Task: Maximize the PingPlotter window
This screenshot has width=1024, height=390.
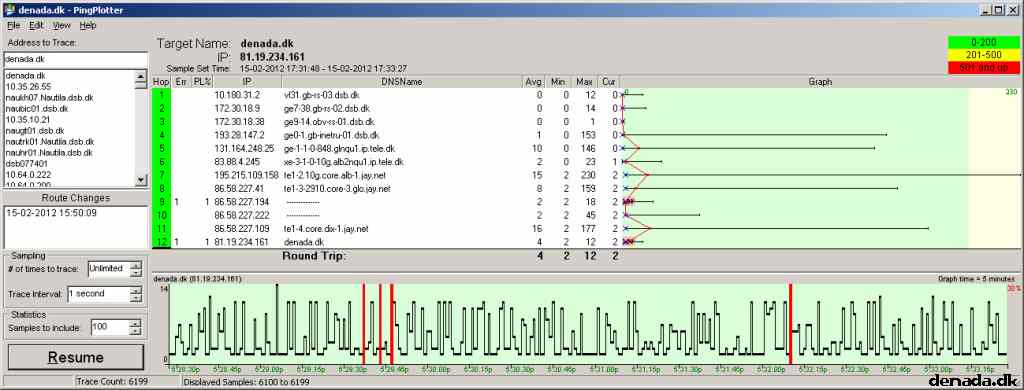Action: pyautogui.click(x=999, y=10)
